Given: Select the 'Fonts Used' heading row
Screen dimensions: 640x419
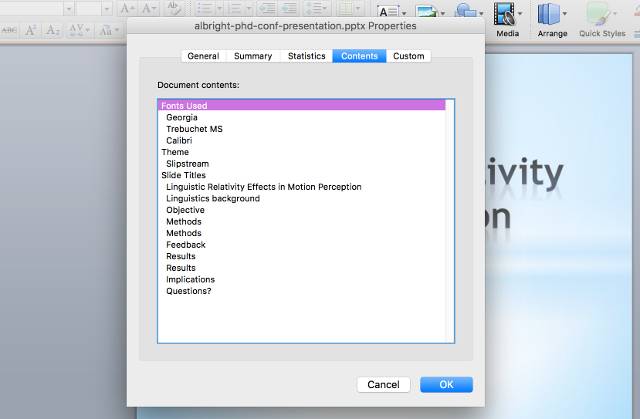Looking at the screenshot, I should click(302, 105).
